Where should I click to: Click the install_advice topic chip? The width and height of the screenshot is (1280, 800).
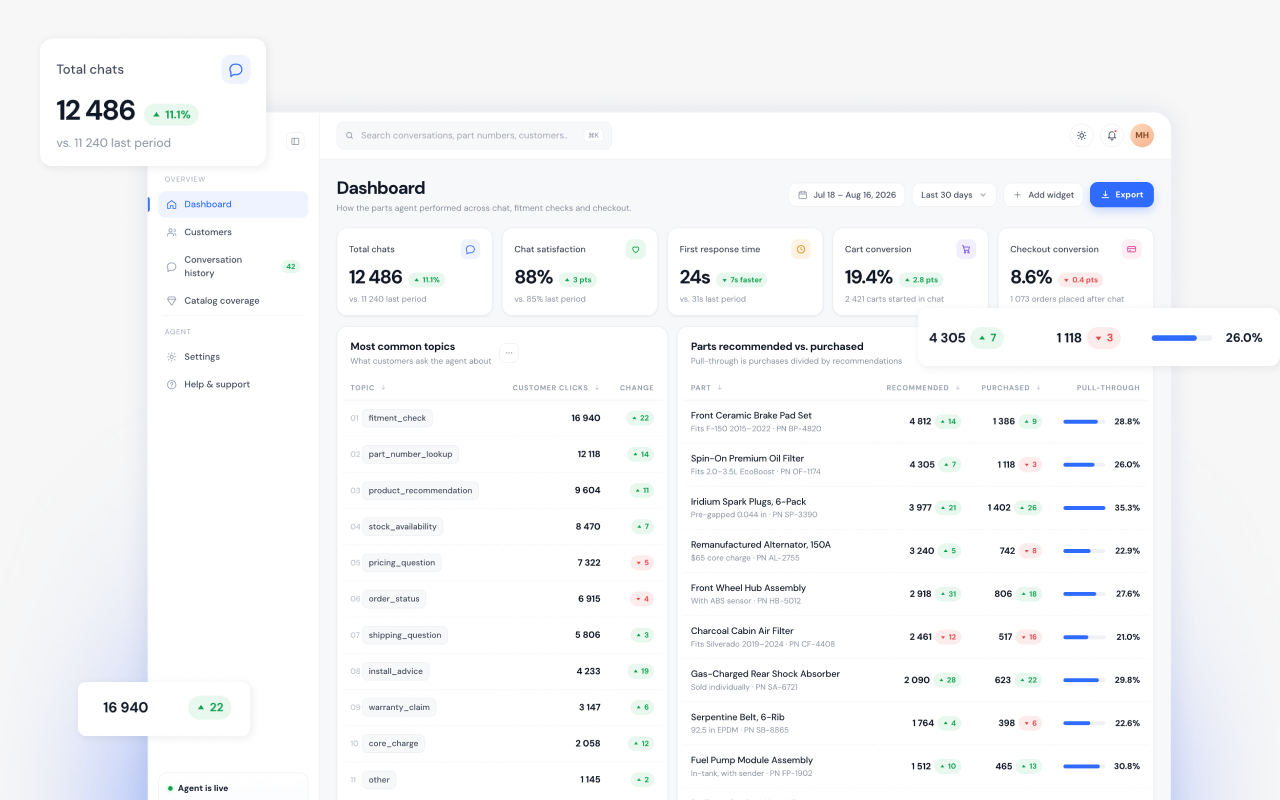[x=395, y=671]
